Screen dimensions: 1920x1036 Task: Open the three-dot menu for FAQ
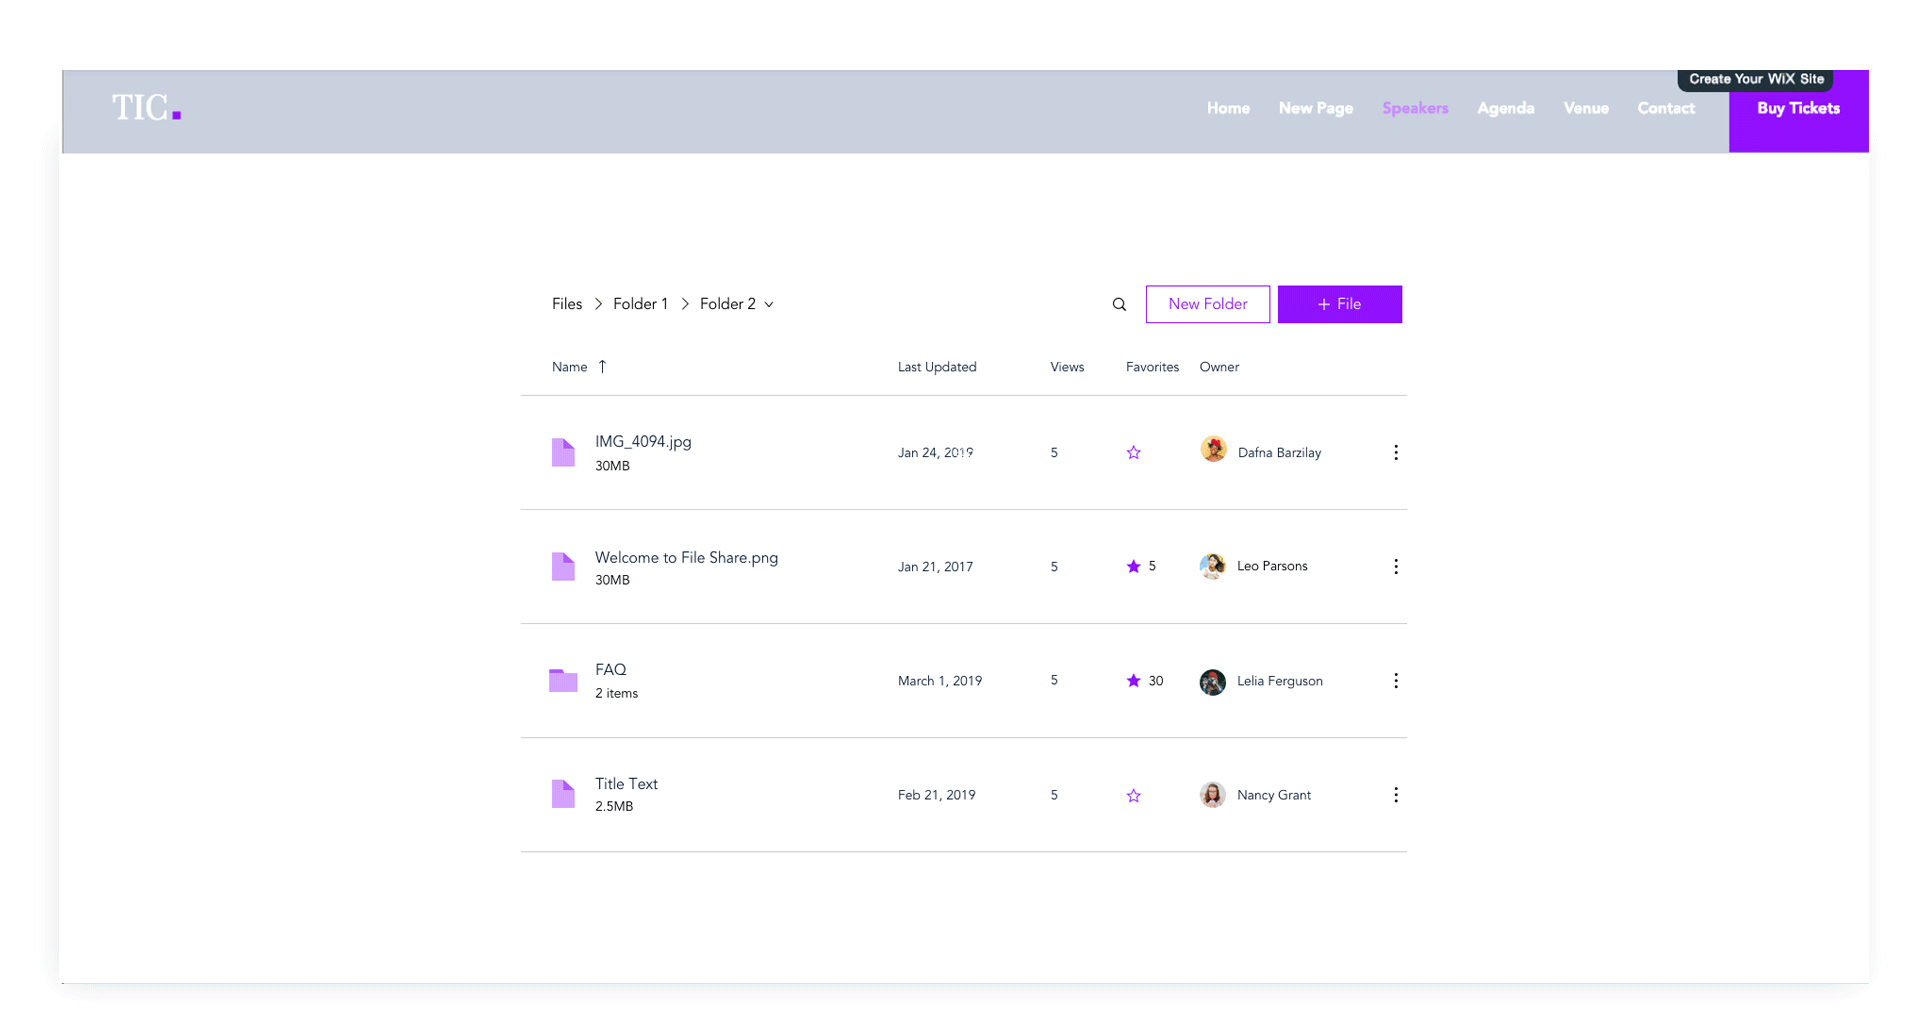point(1395,681)
